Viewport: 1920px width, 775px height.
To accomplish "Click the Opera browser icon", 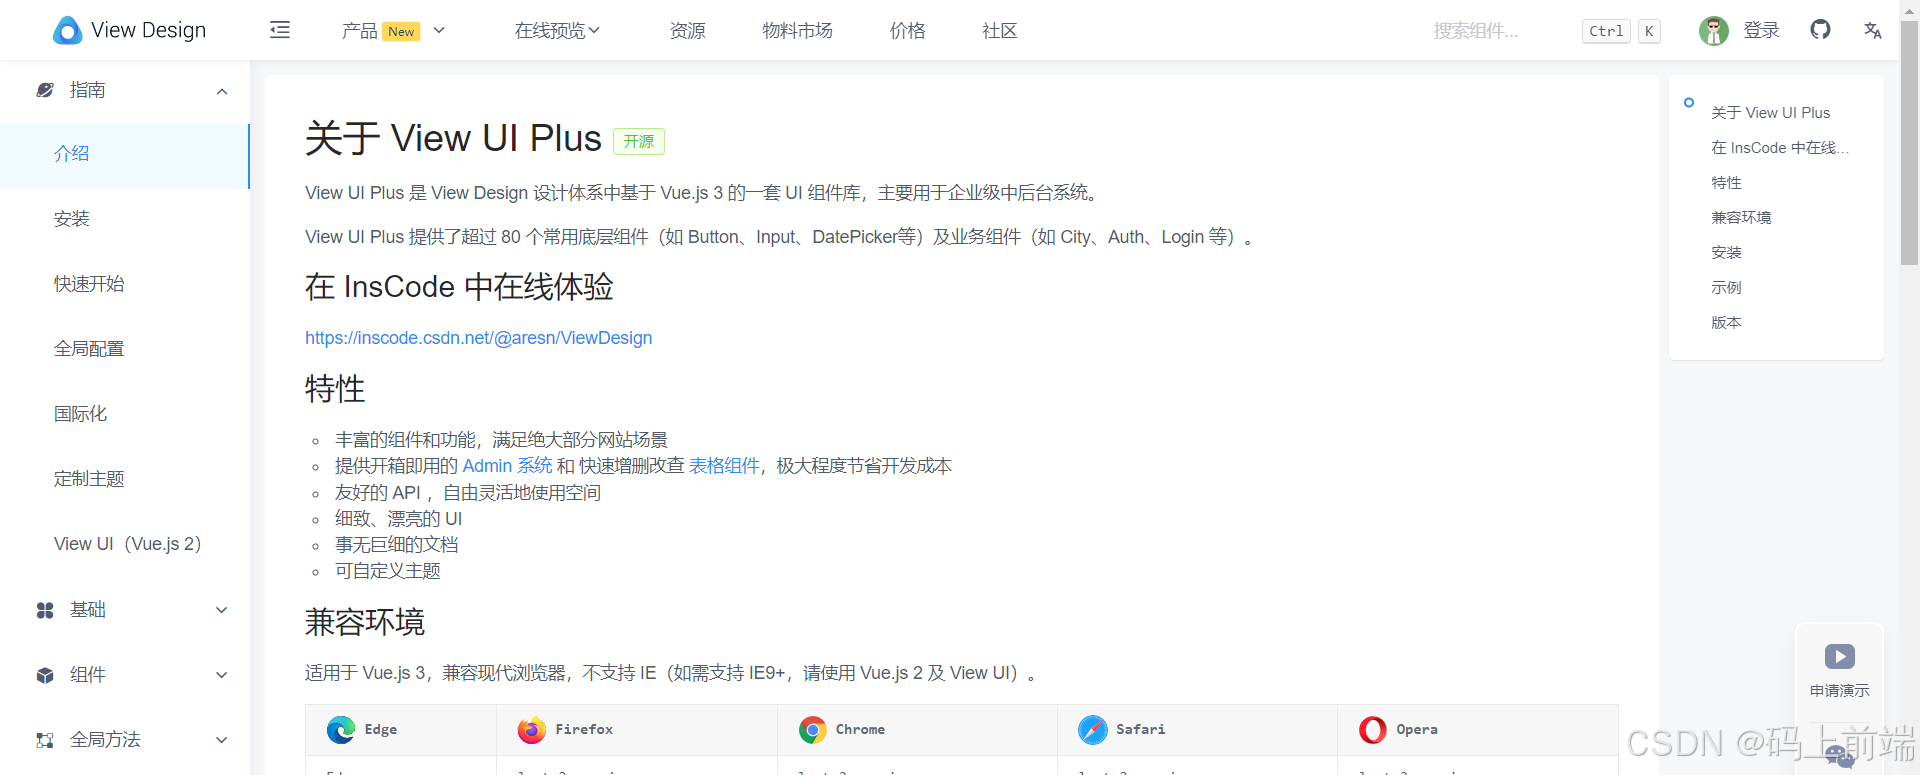I will (x=1373, y=730).
